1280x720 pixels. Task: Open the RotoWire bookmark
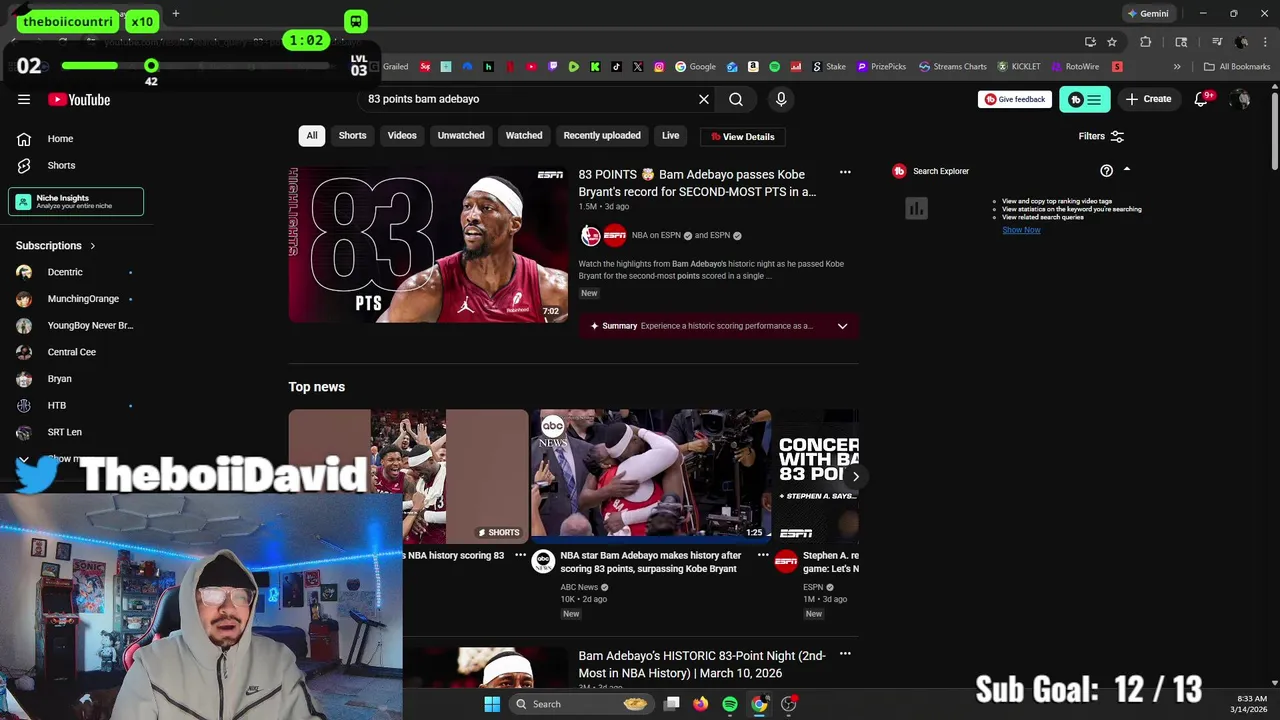coord(1074,67)
